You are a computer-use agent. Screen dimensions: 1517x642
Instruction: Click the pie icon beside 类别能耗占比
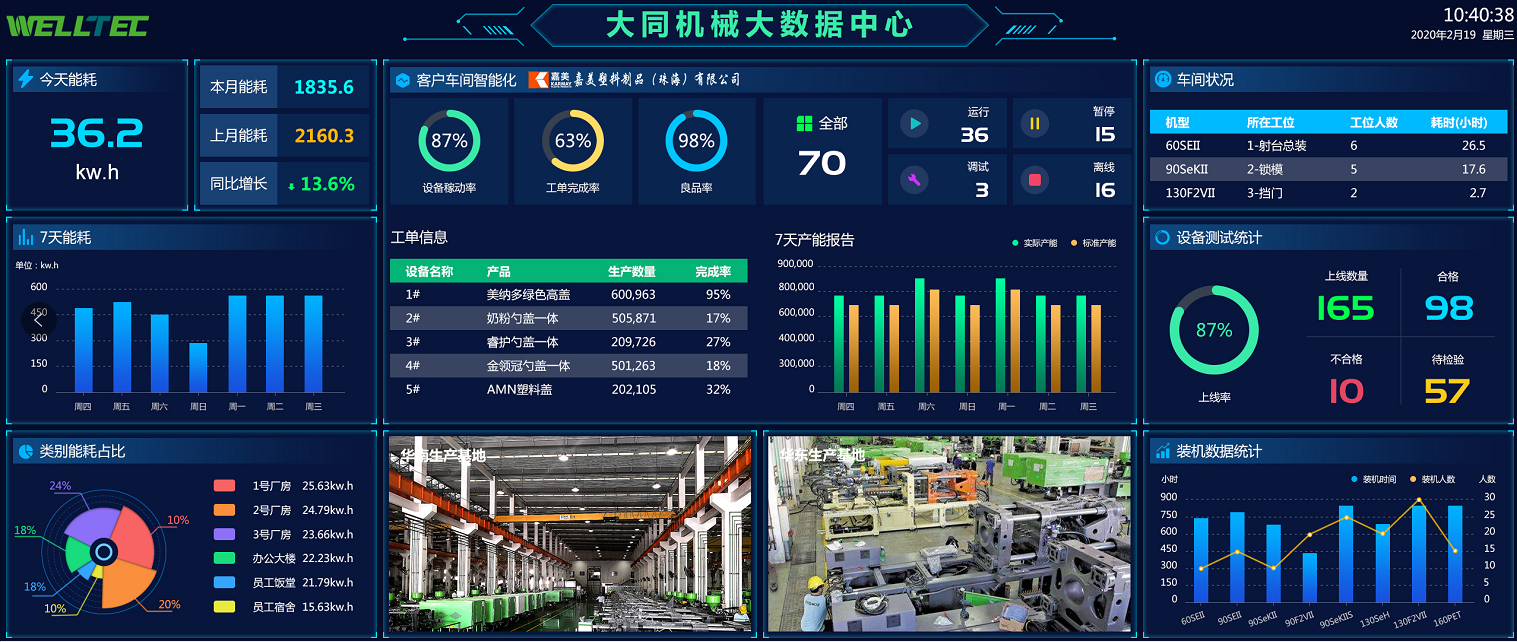(25, 452)
